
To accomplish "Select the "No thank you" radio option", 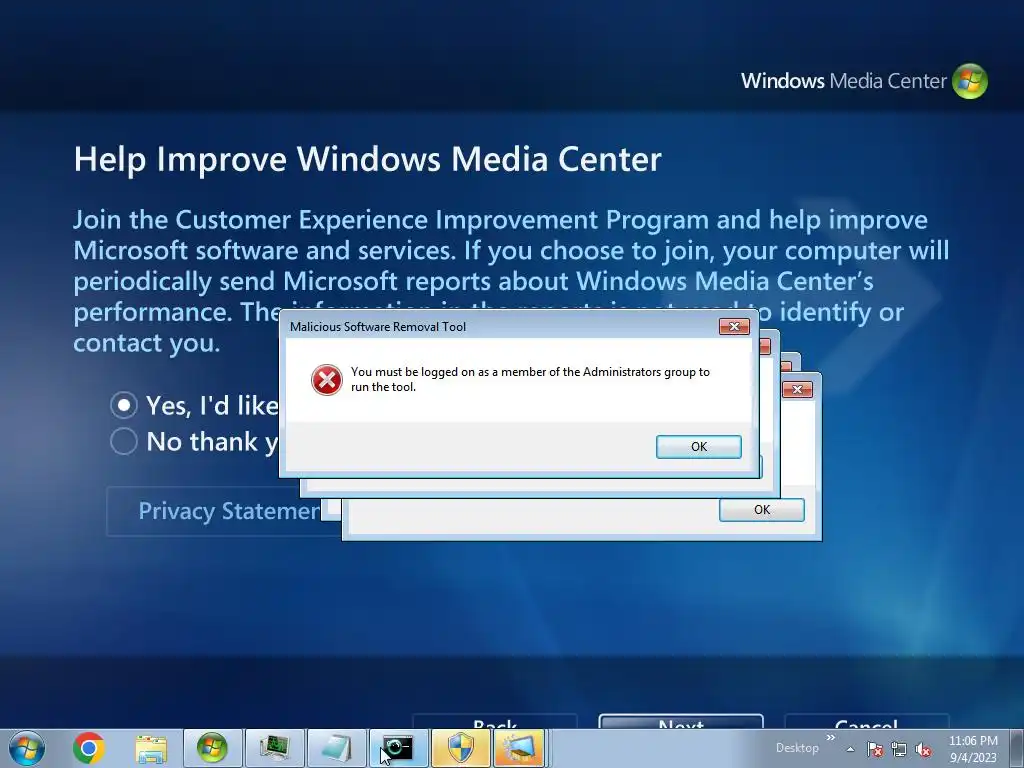I will coord(123,441).
